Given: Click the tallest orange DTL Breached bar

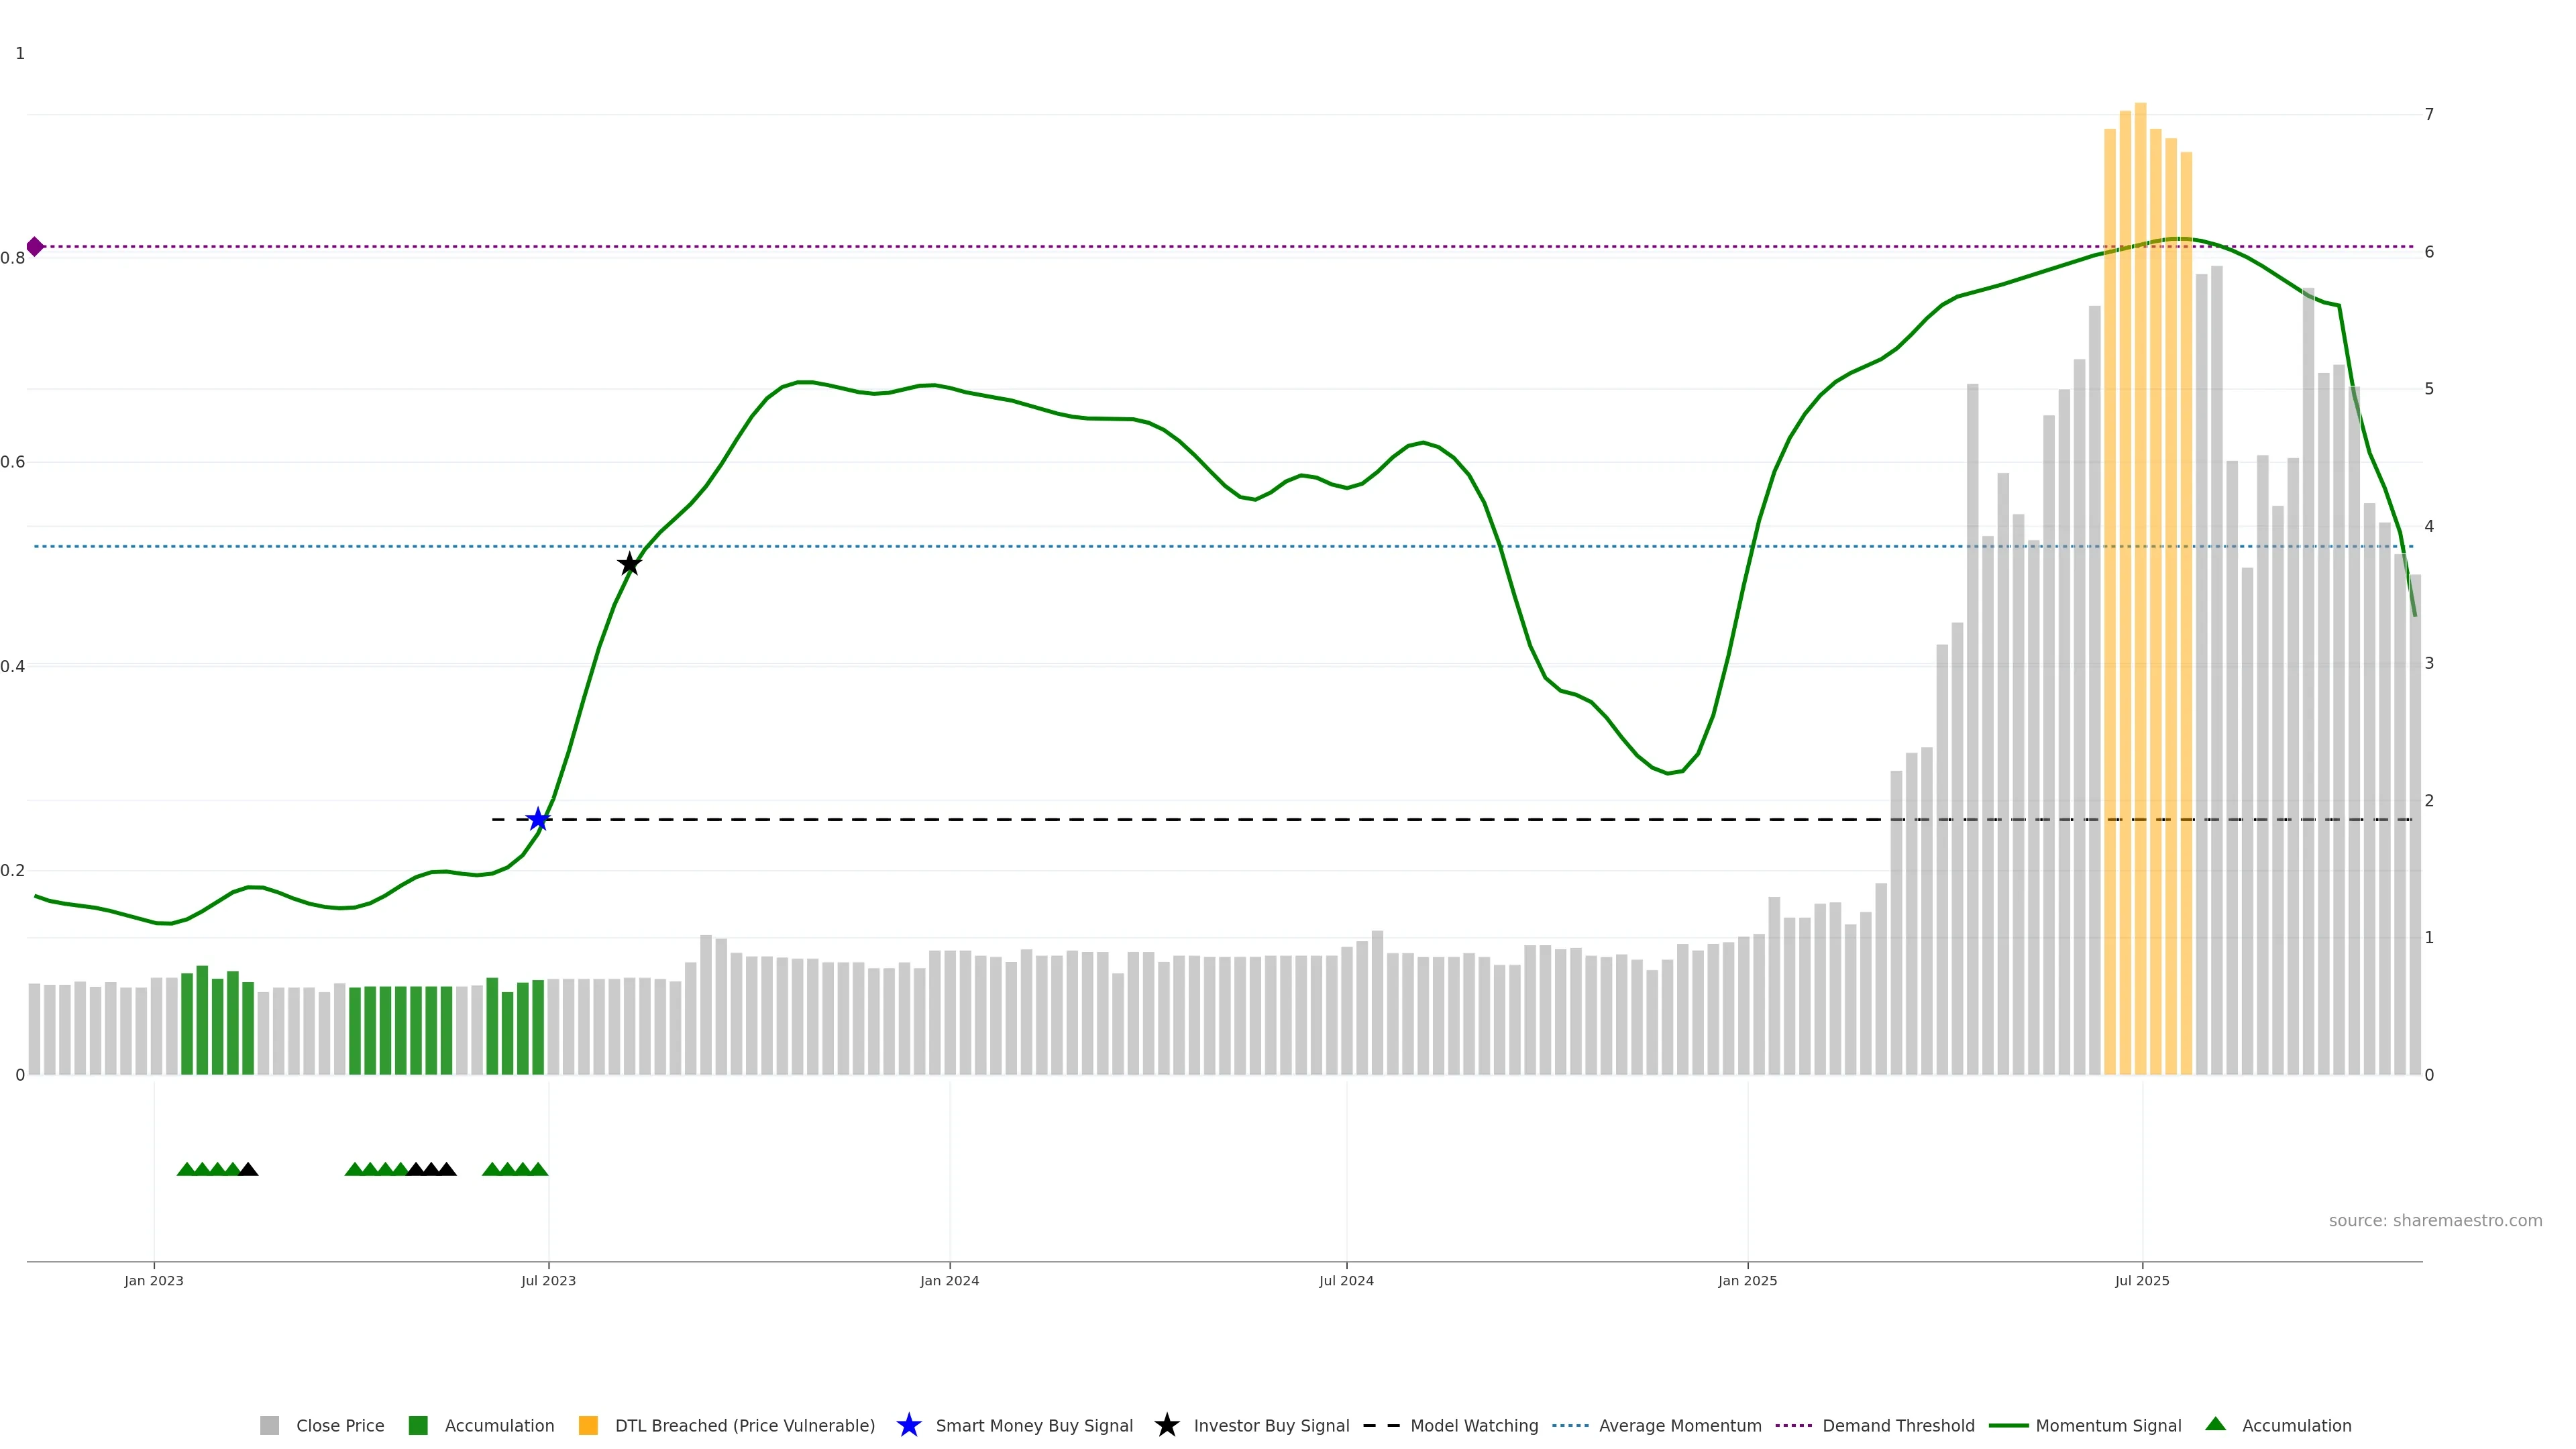Looking at the screenshot, I should 2140,600.
